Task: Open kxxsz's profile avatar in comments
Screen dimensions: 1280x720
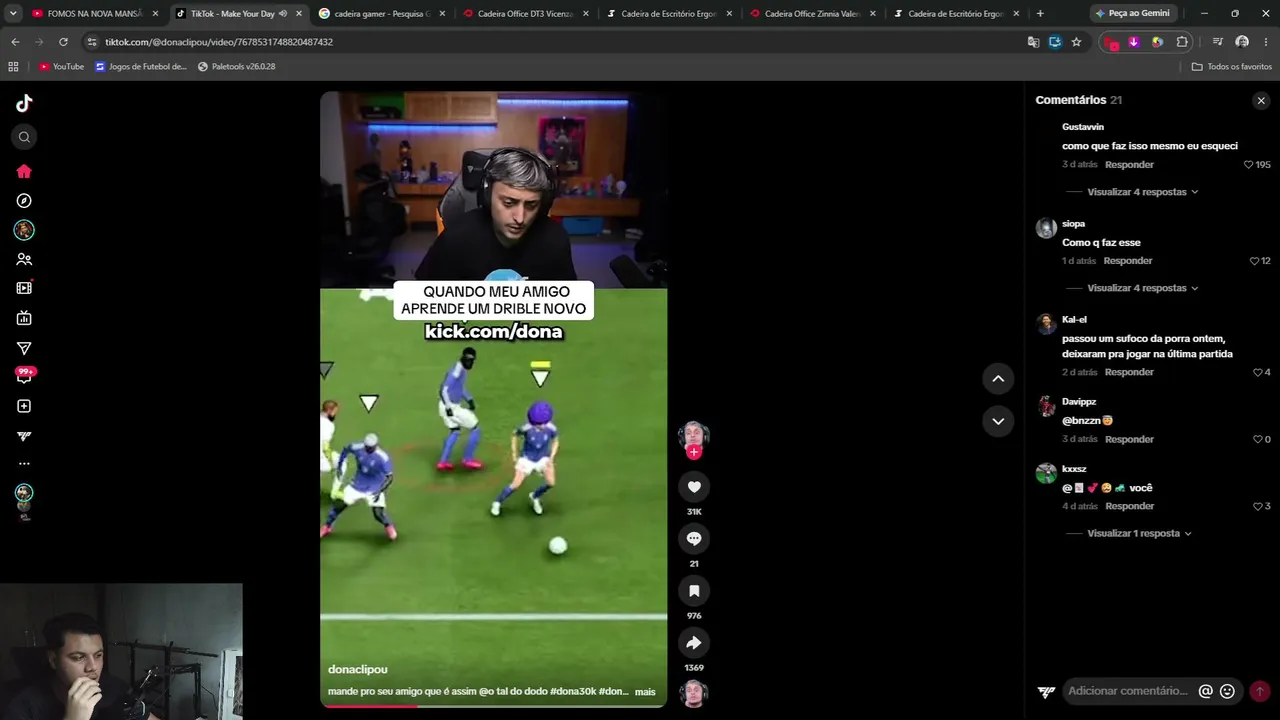Action: click(1046, 473)
